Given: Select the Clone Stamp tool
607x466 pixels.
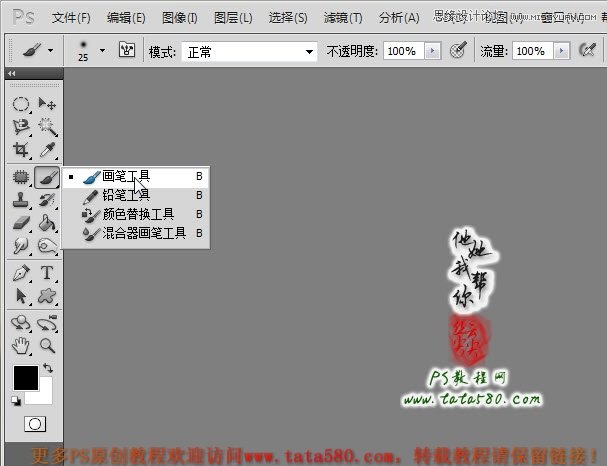Looking at the screenshot, I should tap(21, 200).
